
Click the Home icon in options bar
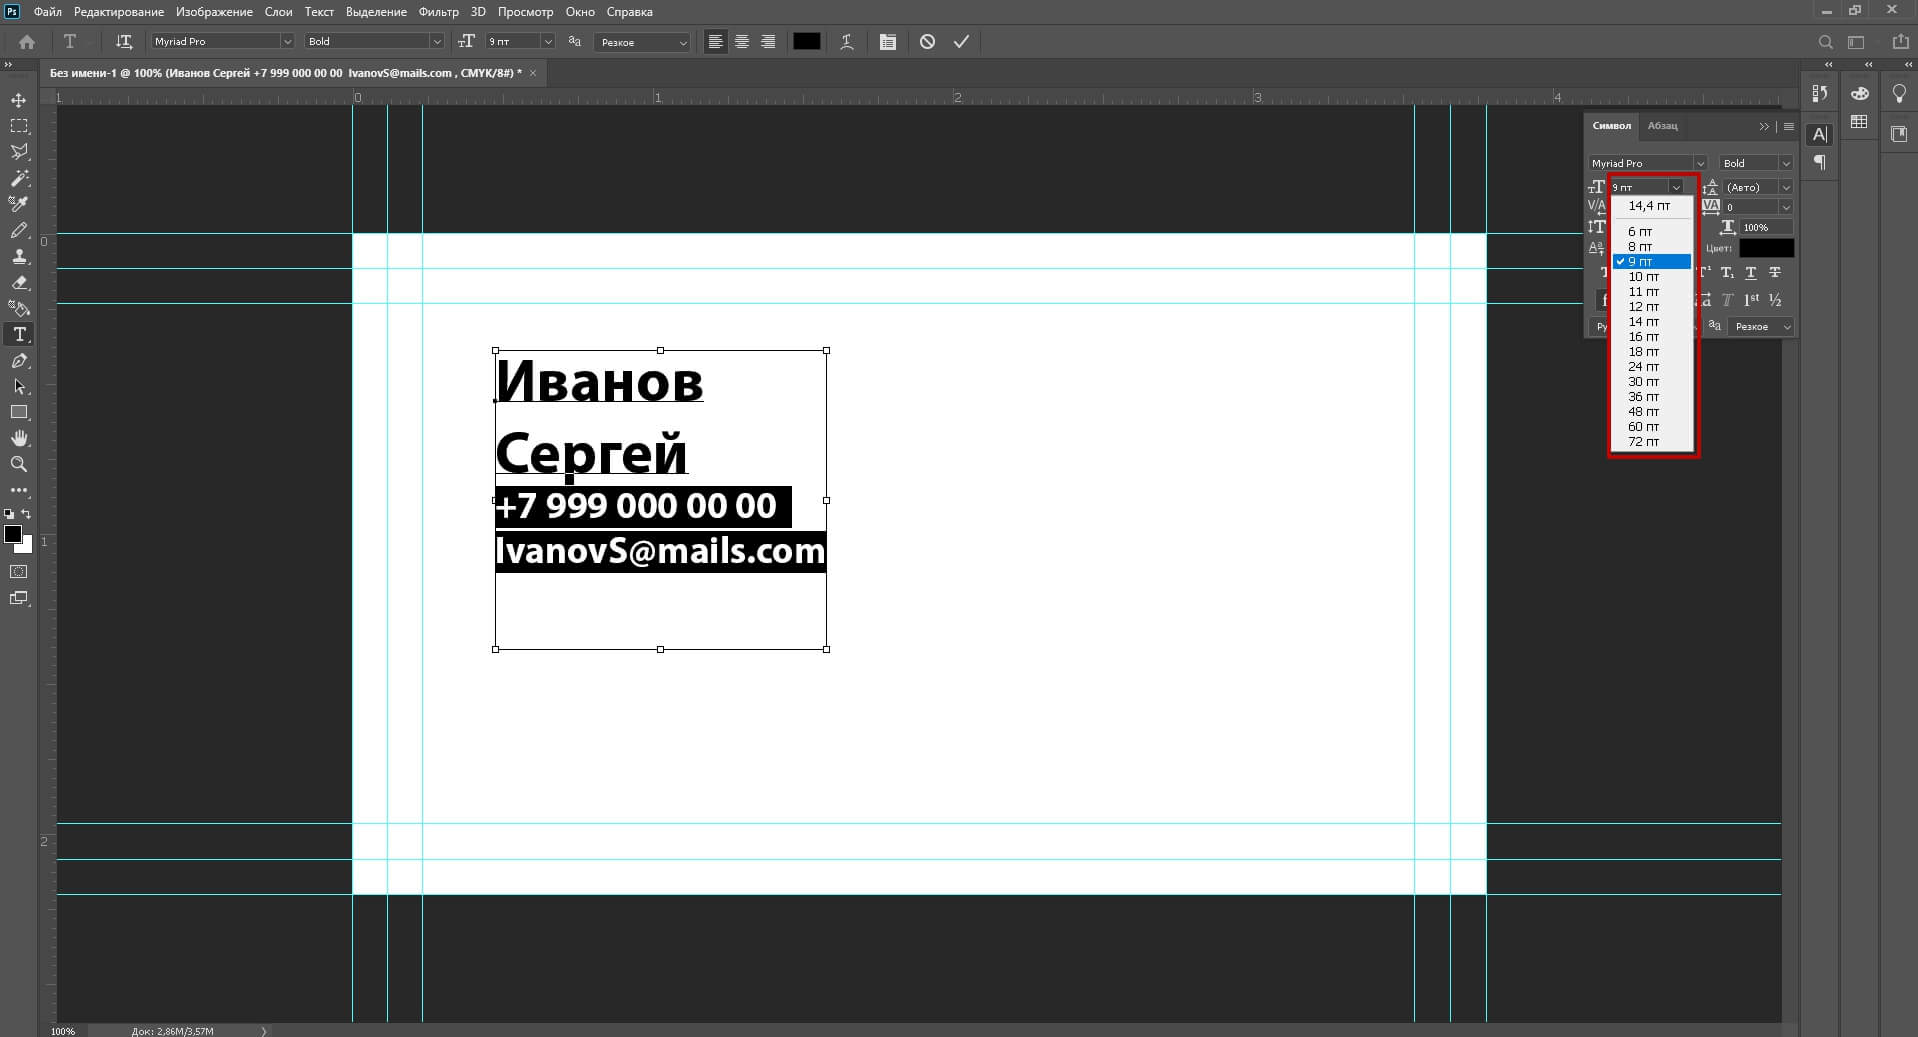click(x=27, y=42)
